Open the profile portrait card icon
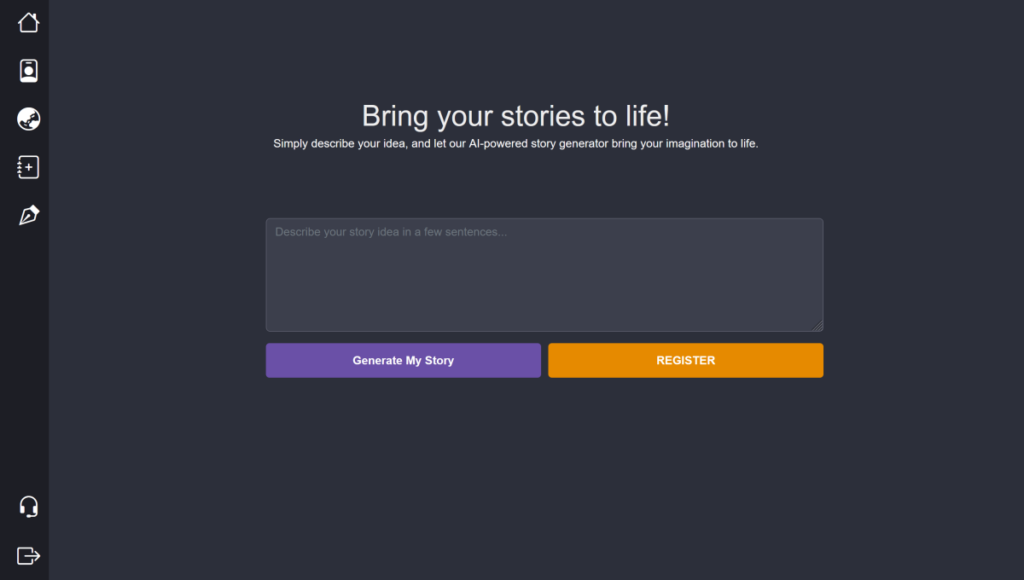Image resolution: width=1024 pixels, height=580 pixels. click(28, 71)
